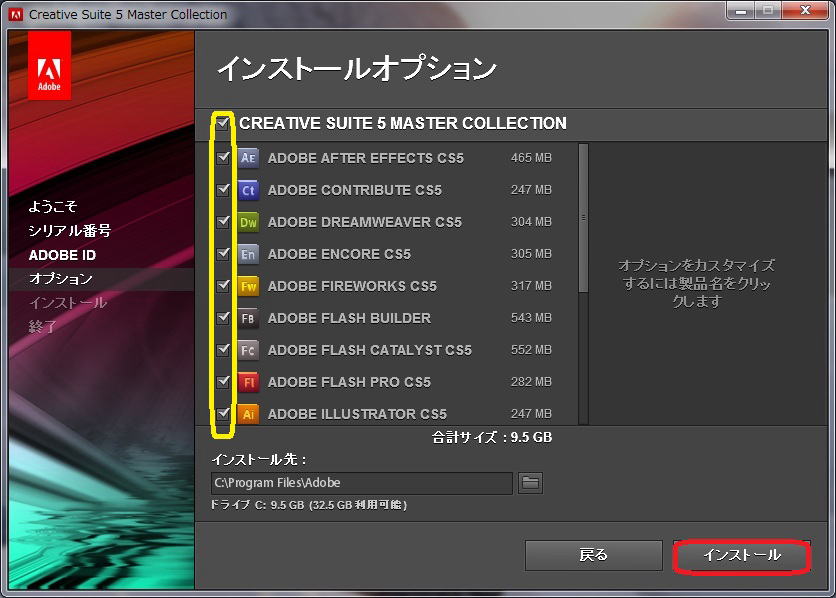Select the ADOBE CONTRIBUTE CS5 product name
Viewport: 836px width, 598px height.
pos(355,190)
